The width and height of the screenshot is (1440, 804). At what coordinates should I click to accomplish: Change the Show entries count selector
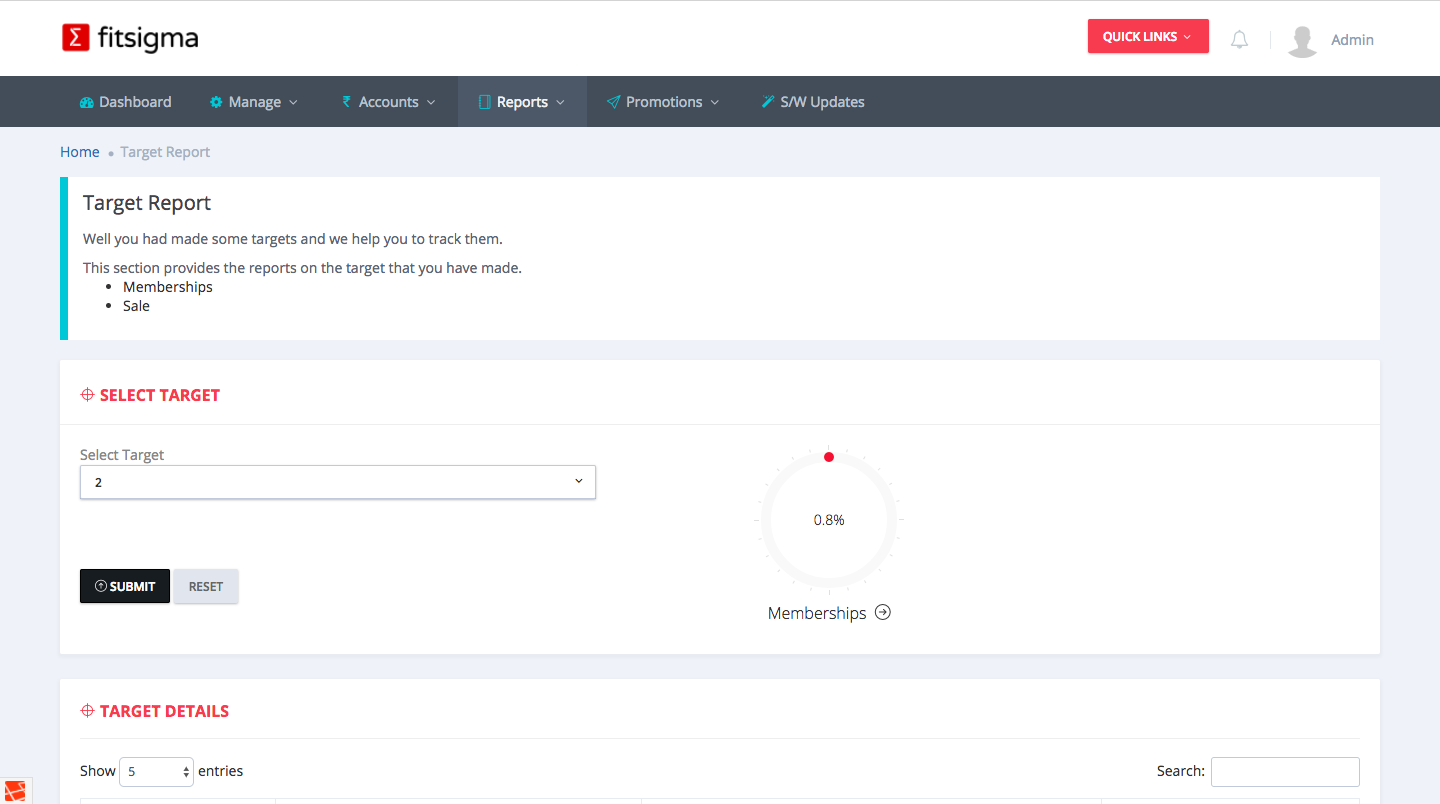[156, 771]
